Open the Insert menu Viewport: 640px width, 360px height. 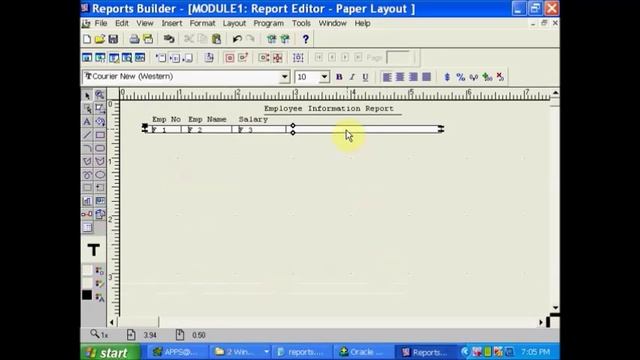coord(172,23)
